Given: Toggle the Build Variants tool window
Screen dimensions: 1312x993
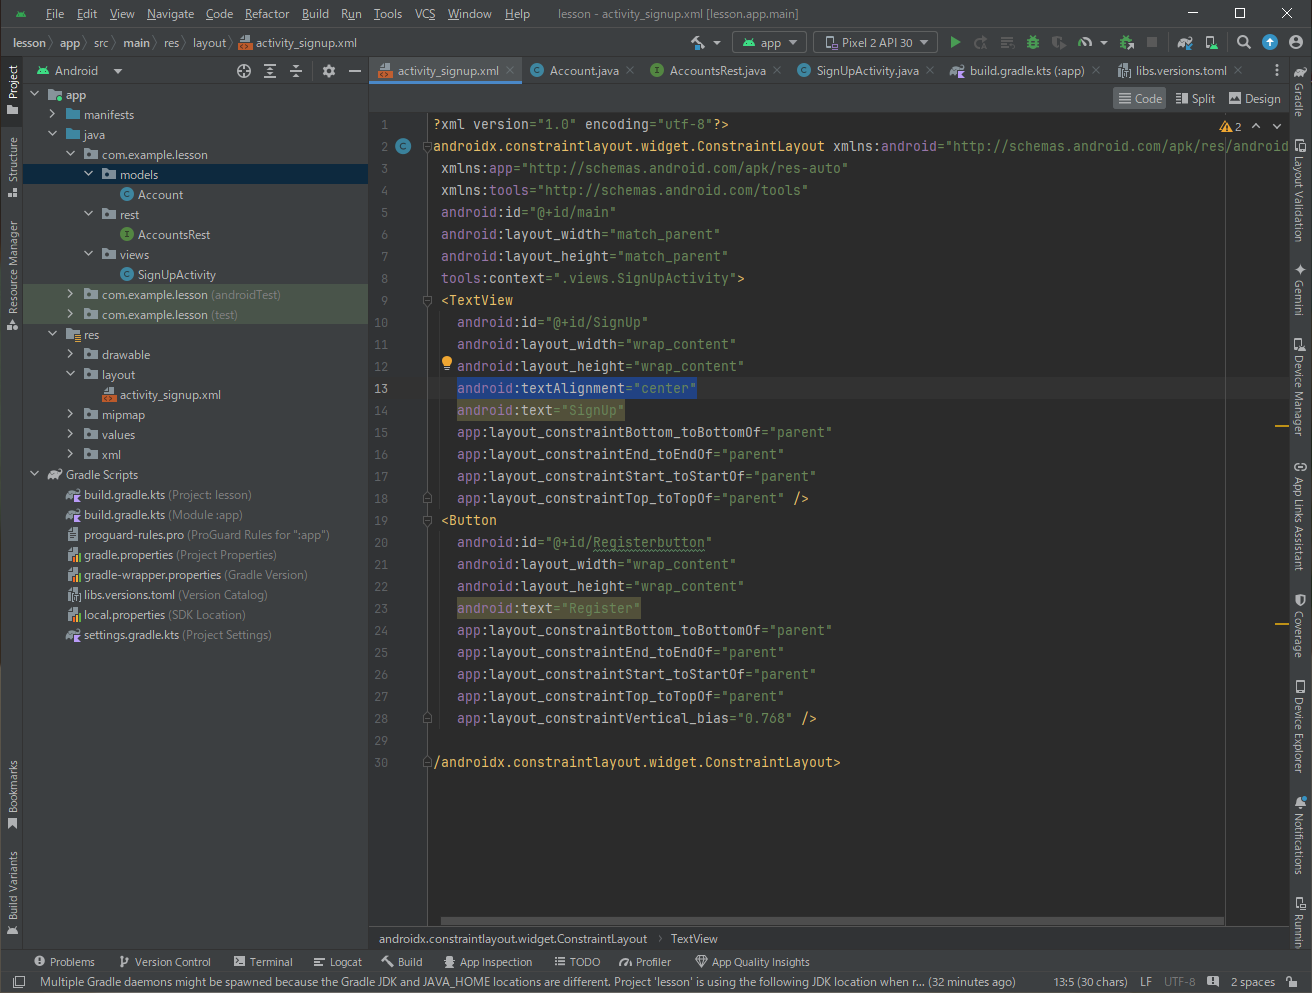Looking at the screenshot, I should coord(12,893).
